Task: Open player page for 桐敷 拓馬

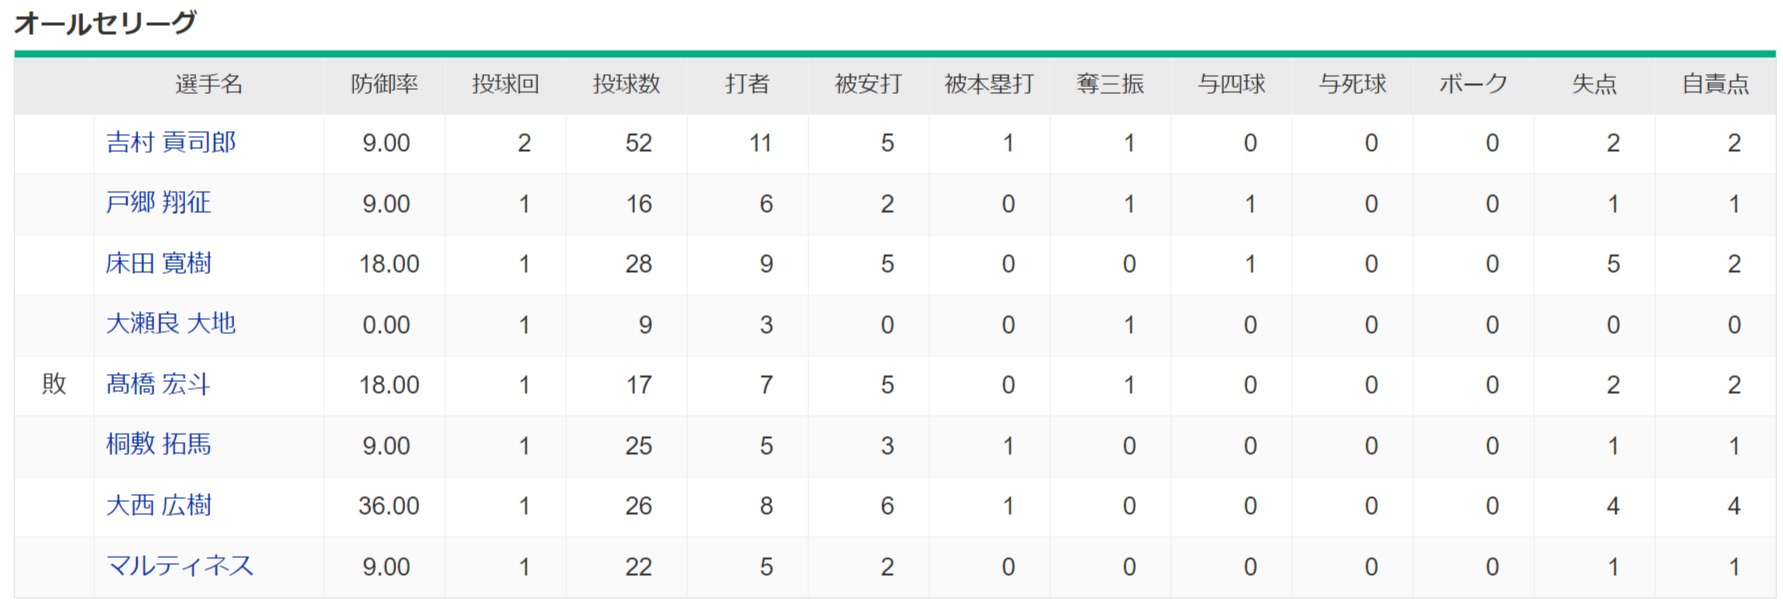Action: click(x=158, y=445)
